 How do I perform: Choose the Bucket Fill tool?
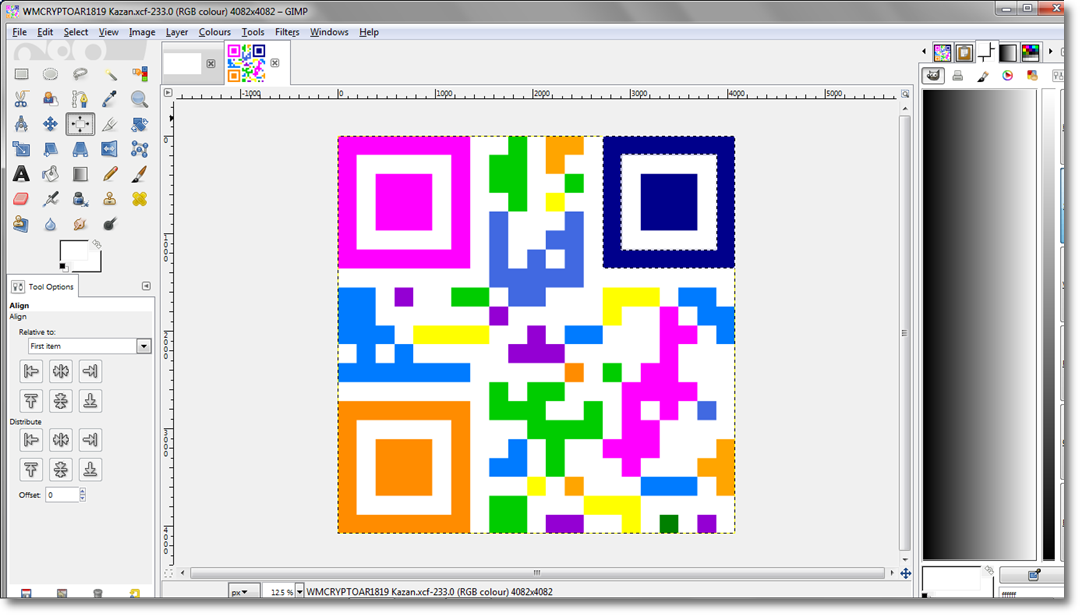tap(50, 174)
